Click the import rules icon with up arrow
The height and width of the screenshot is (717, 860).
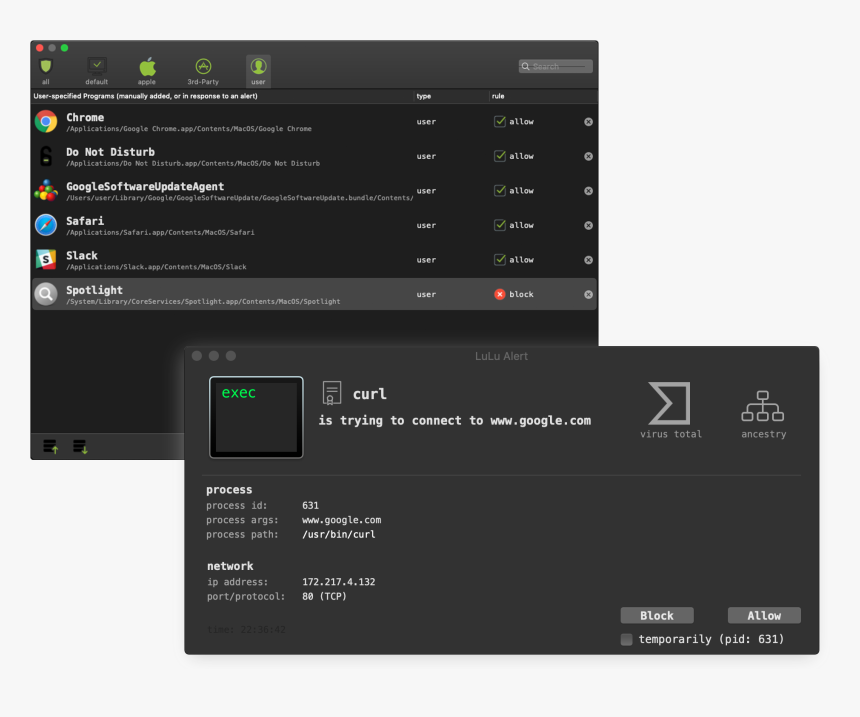pos(50,447)
